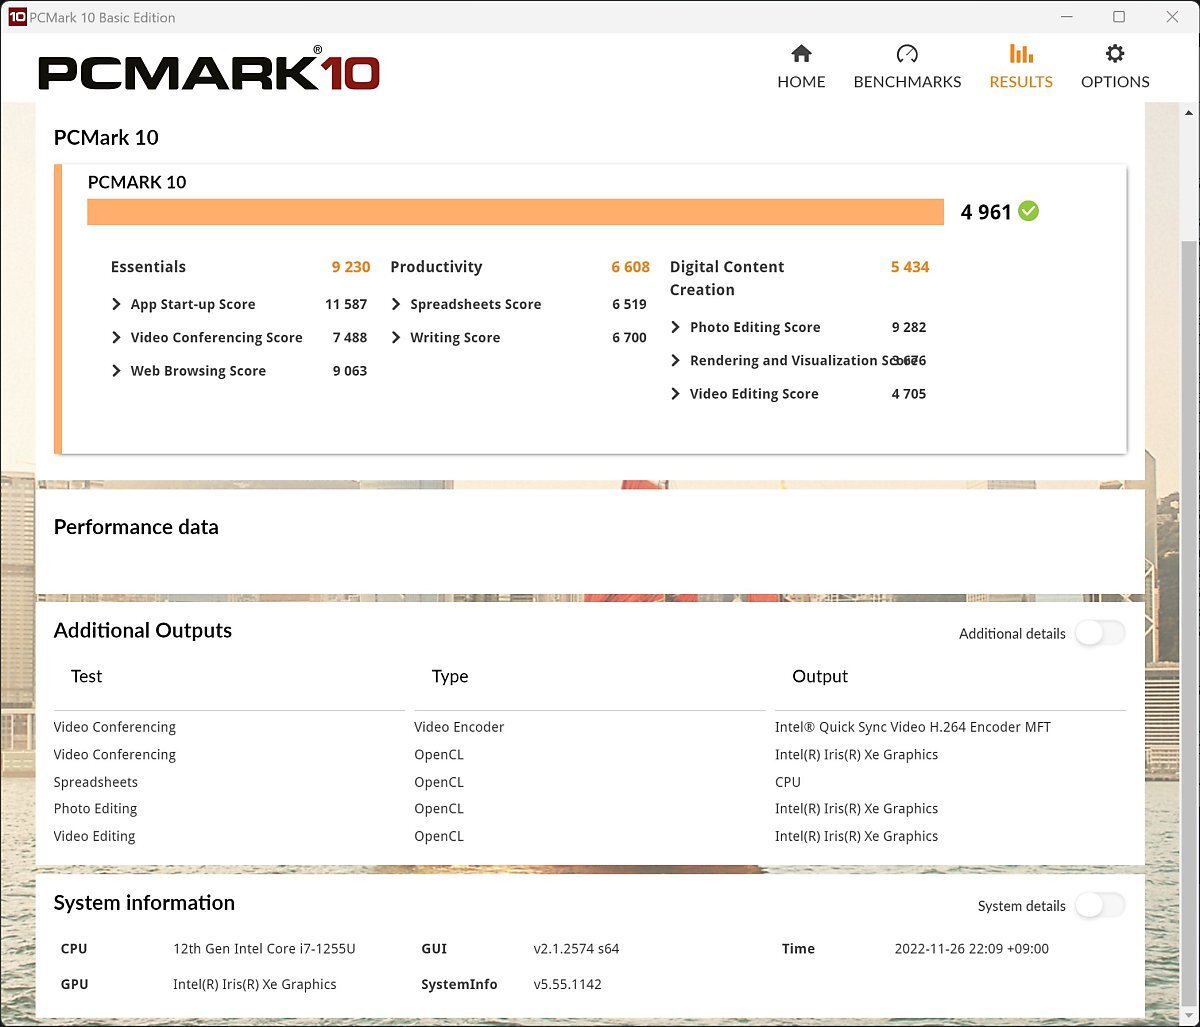Click the 12th Gen Intel Core i7-1255U value
The height and width of the screenshot is (1027, 1200).
[264, 948]
